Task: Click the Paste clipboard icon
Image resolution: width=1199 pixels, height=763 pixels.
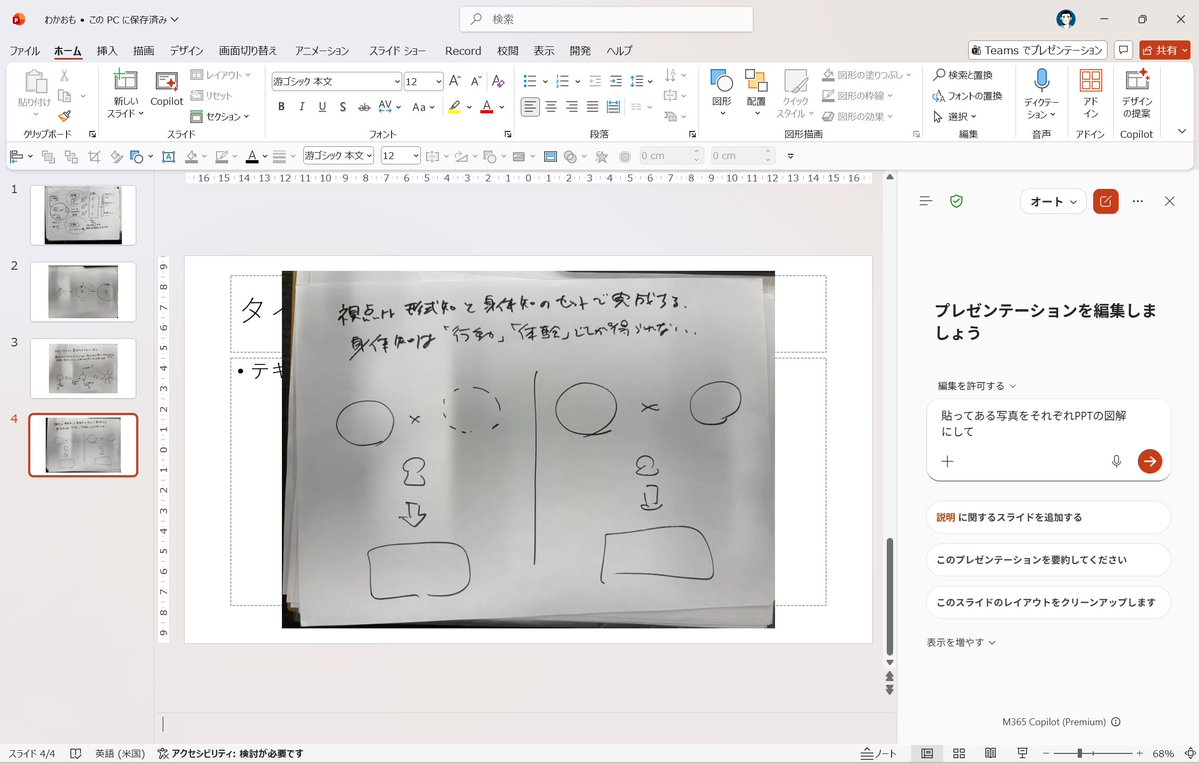Action: click(34, 81)
